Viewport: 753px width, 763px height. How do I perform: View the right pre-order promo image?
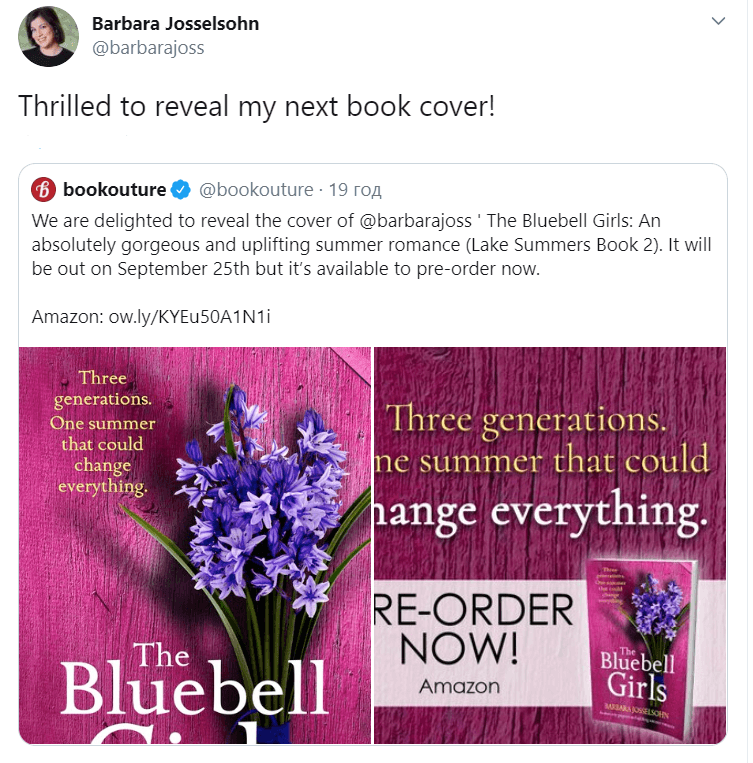[550, 545]
